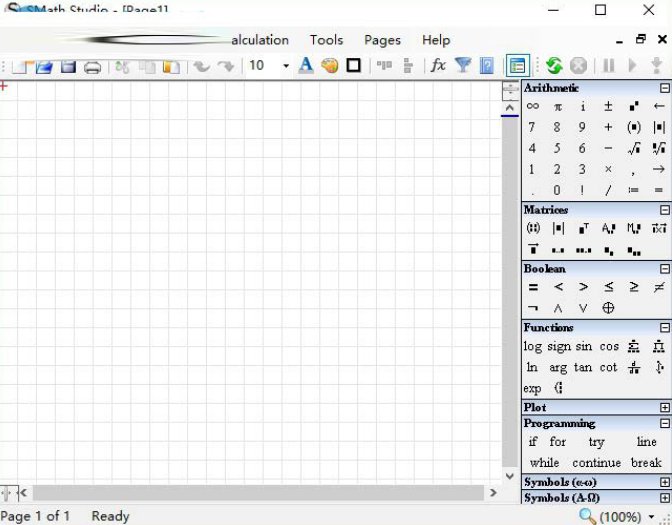This screenshot has height=525, width=672.
Task: Collapse the Arithmetic panel
Action: point(665,88)
